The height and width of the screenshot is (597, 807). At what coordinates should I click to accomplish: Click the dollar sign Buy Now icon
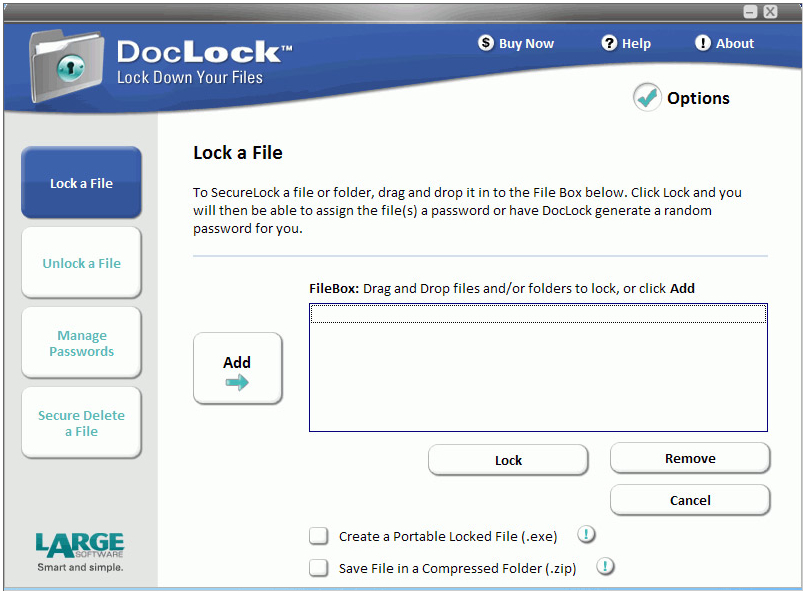485,43
